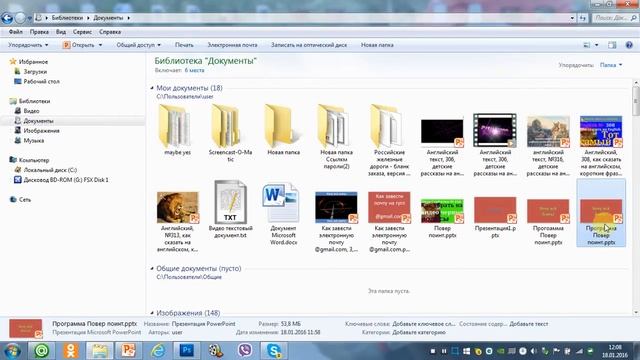Image resolution: width=640 pixels, height=360 pixels.
Task: Open Viber from the taskbar
Action: tap(244, 351)
